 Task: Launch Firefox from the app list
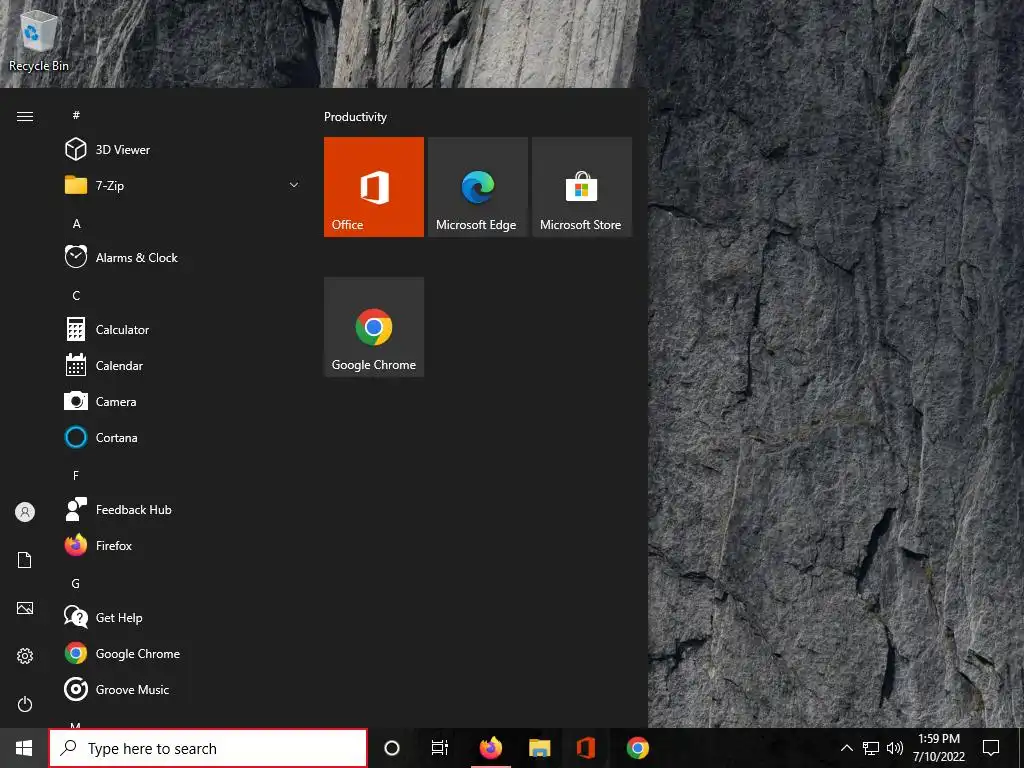(x=183, y=545)
